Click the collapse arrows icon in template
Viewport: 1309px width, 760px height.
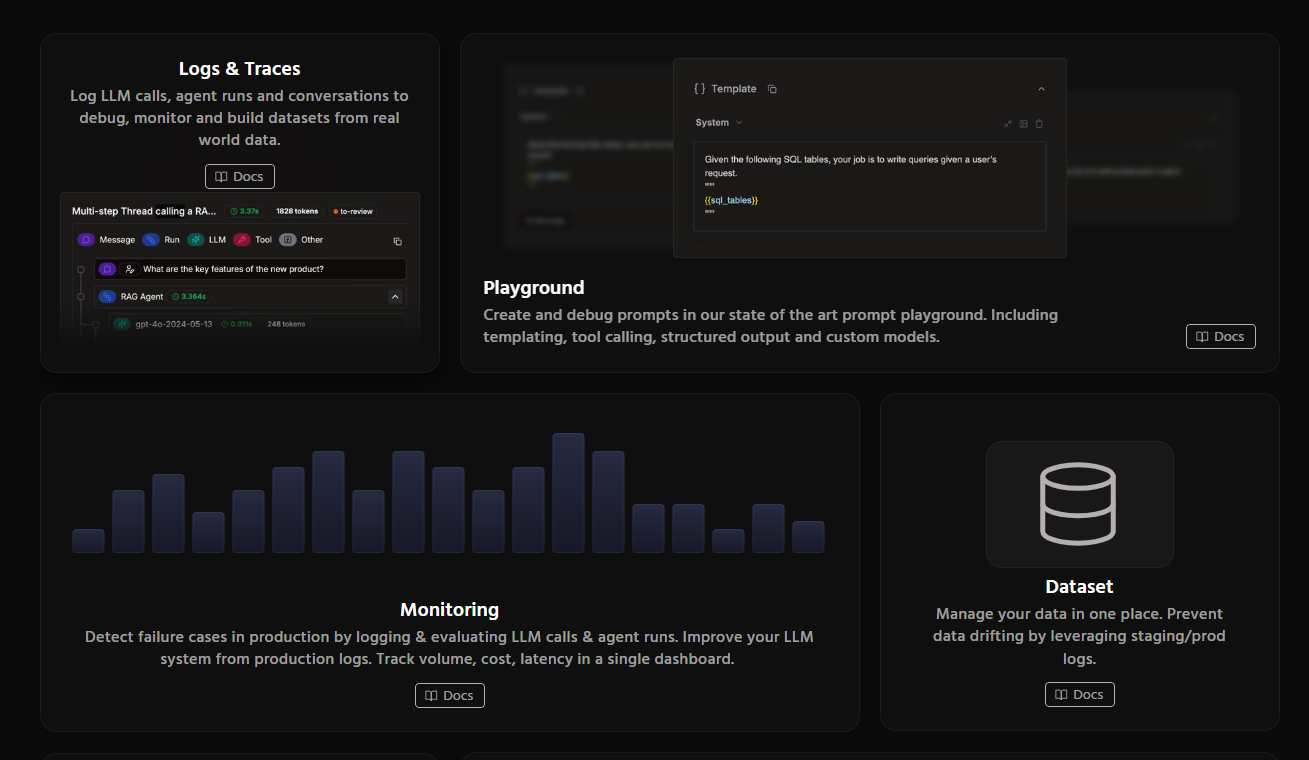coord(1008,123)
